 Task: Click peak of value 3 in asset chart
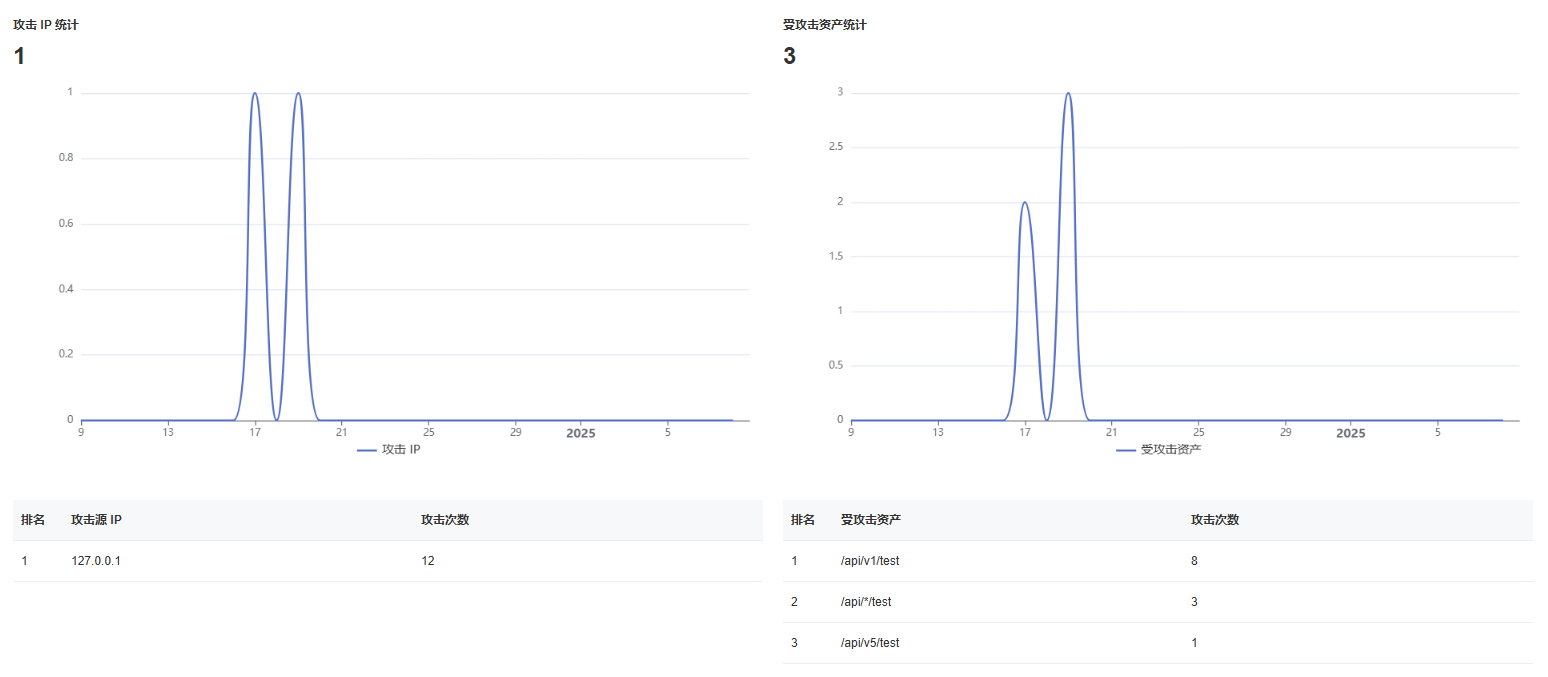[x=1068, y=94]
